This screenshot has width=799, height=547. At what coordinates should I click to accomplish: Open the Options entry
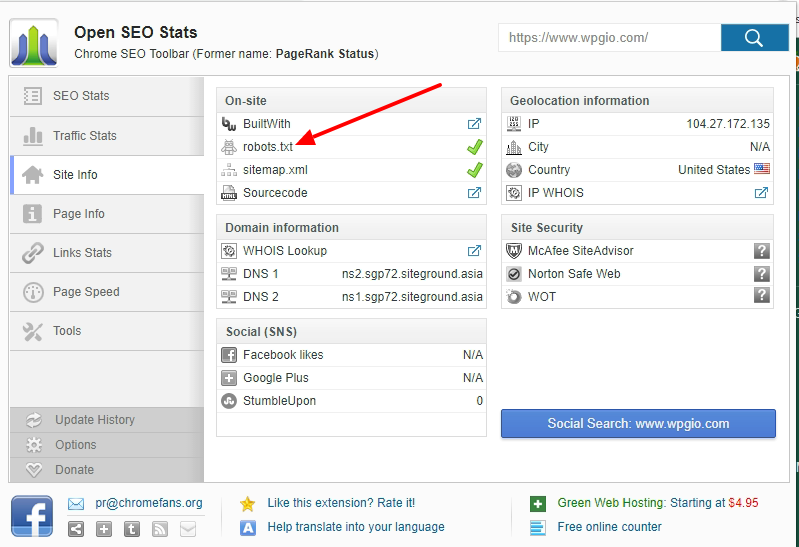click(107, 445)
